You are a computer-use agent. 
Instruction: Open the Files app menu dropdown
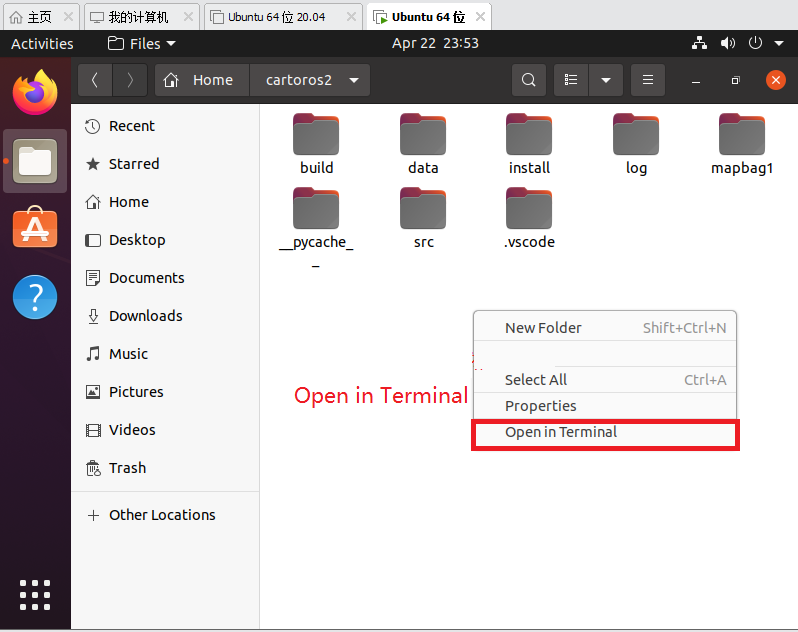pos(141,44)
